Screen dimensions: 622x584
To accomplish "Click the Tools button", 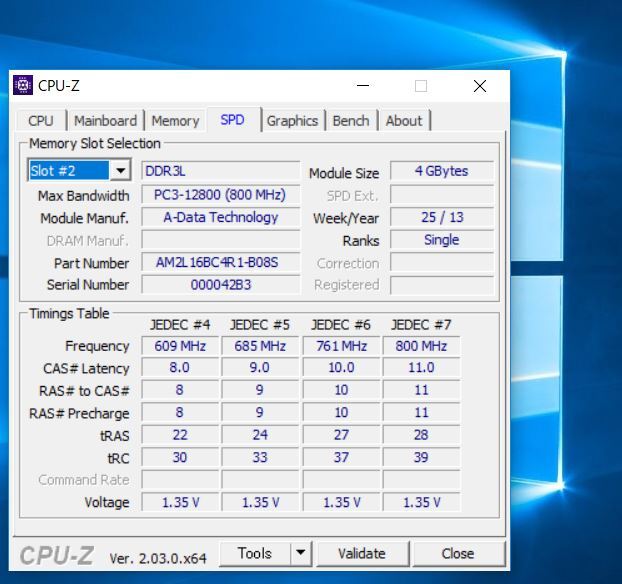I will 254,553.
